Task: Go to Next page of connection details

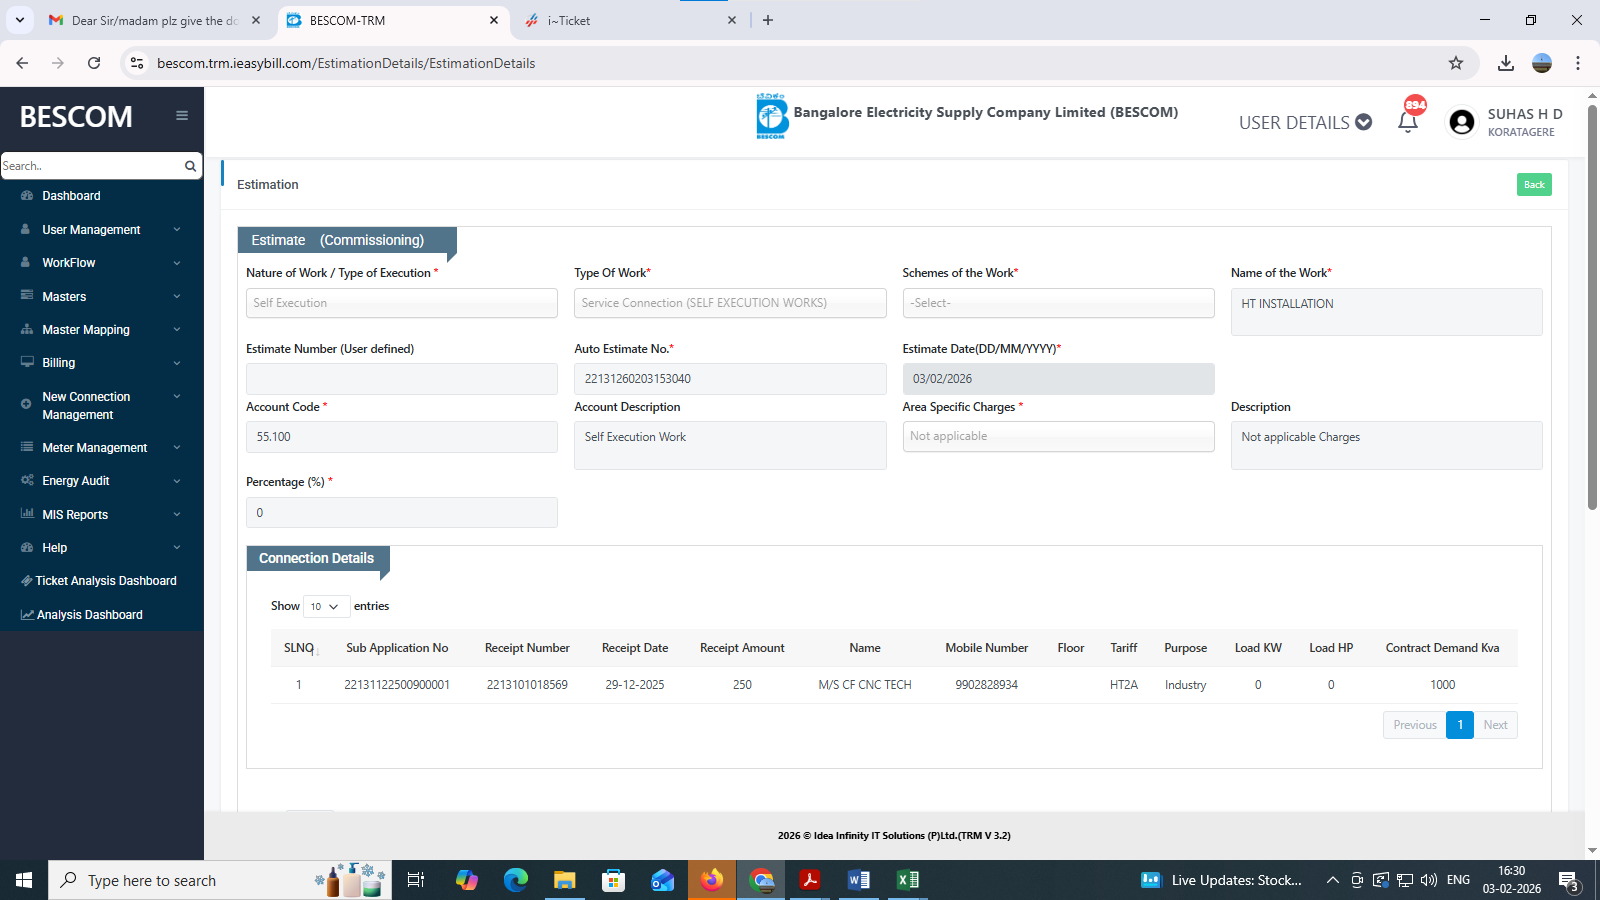Action: (x=1495, y=725)
